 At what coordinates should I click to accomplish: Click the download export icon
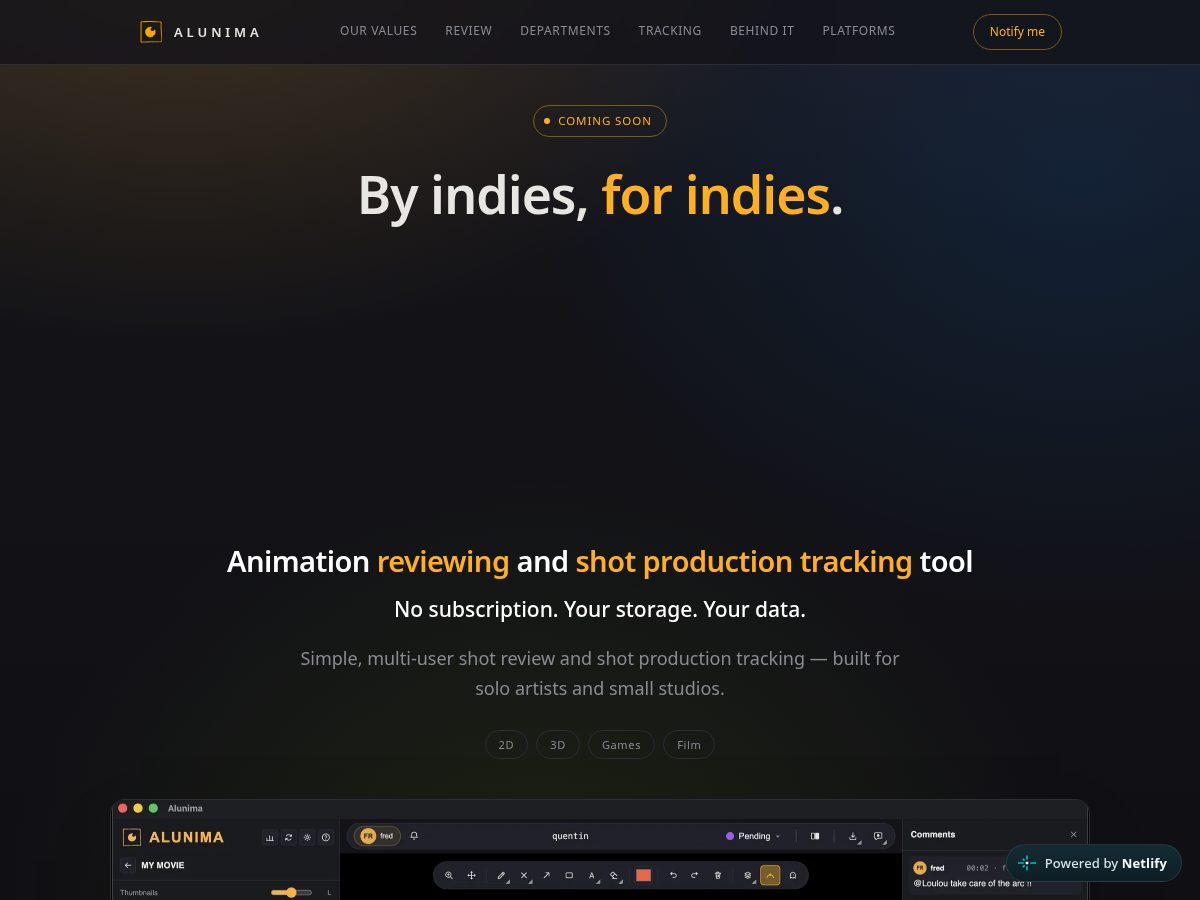(x=853, y=836)
